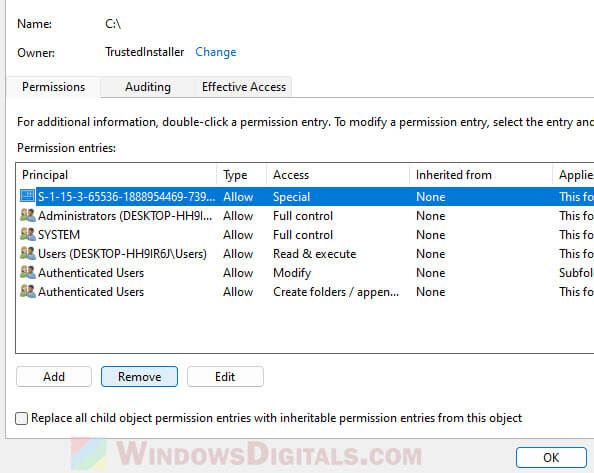This screenshot has width=594, height=473.
Task: Click the Users (DESKTOP-HH9IR6J\Users) group icon
Action: pyautogui.click(x=28, y=253)
